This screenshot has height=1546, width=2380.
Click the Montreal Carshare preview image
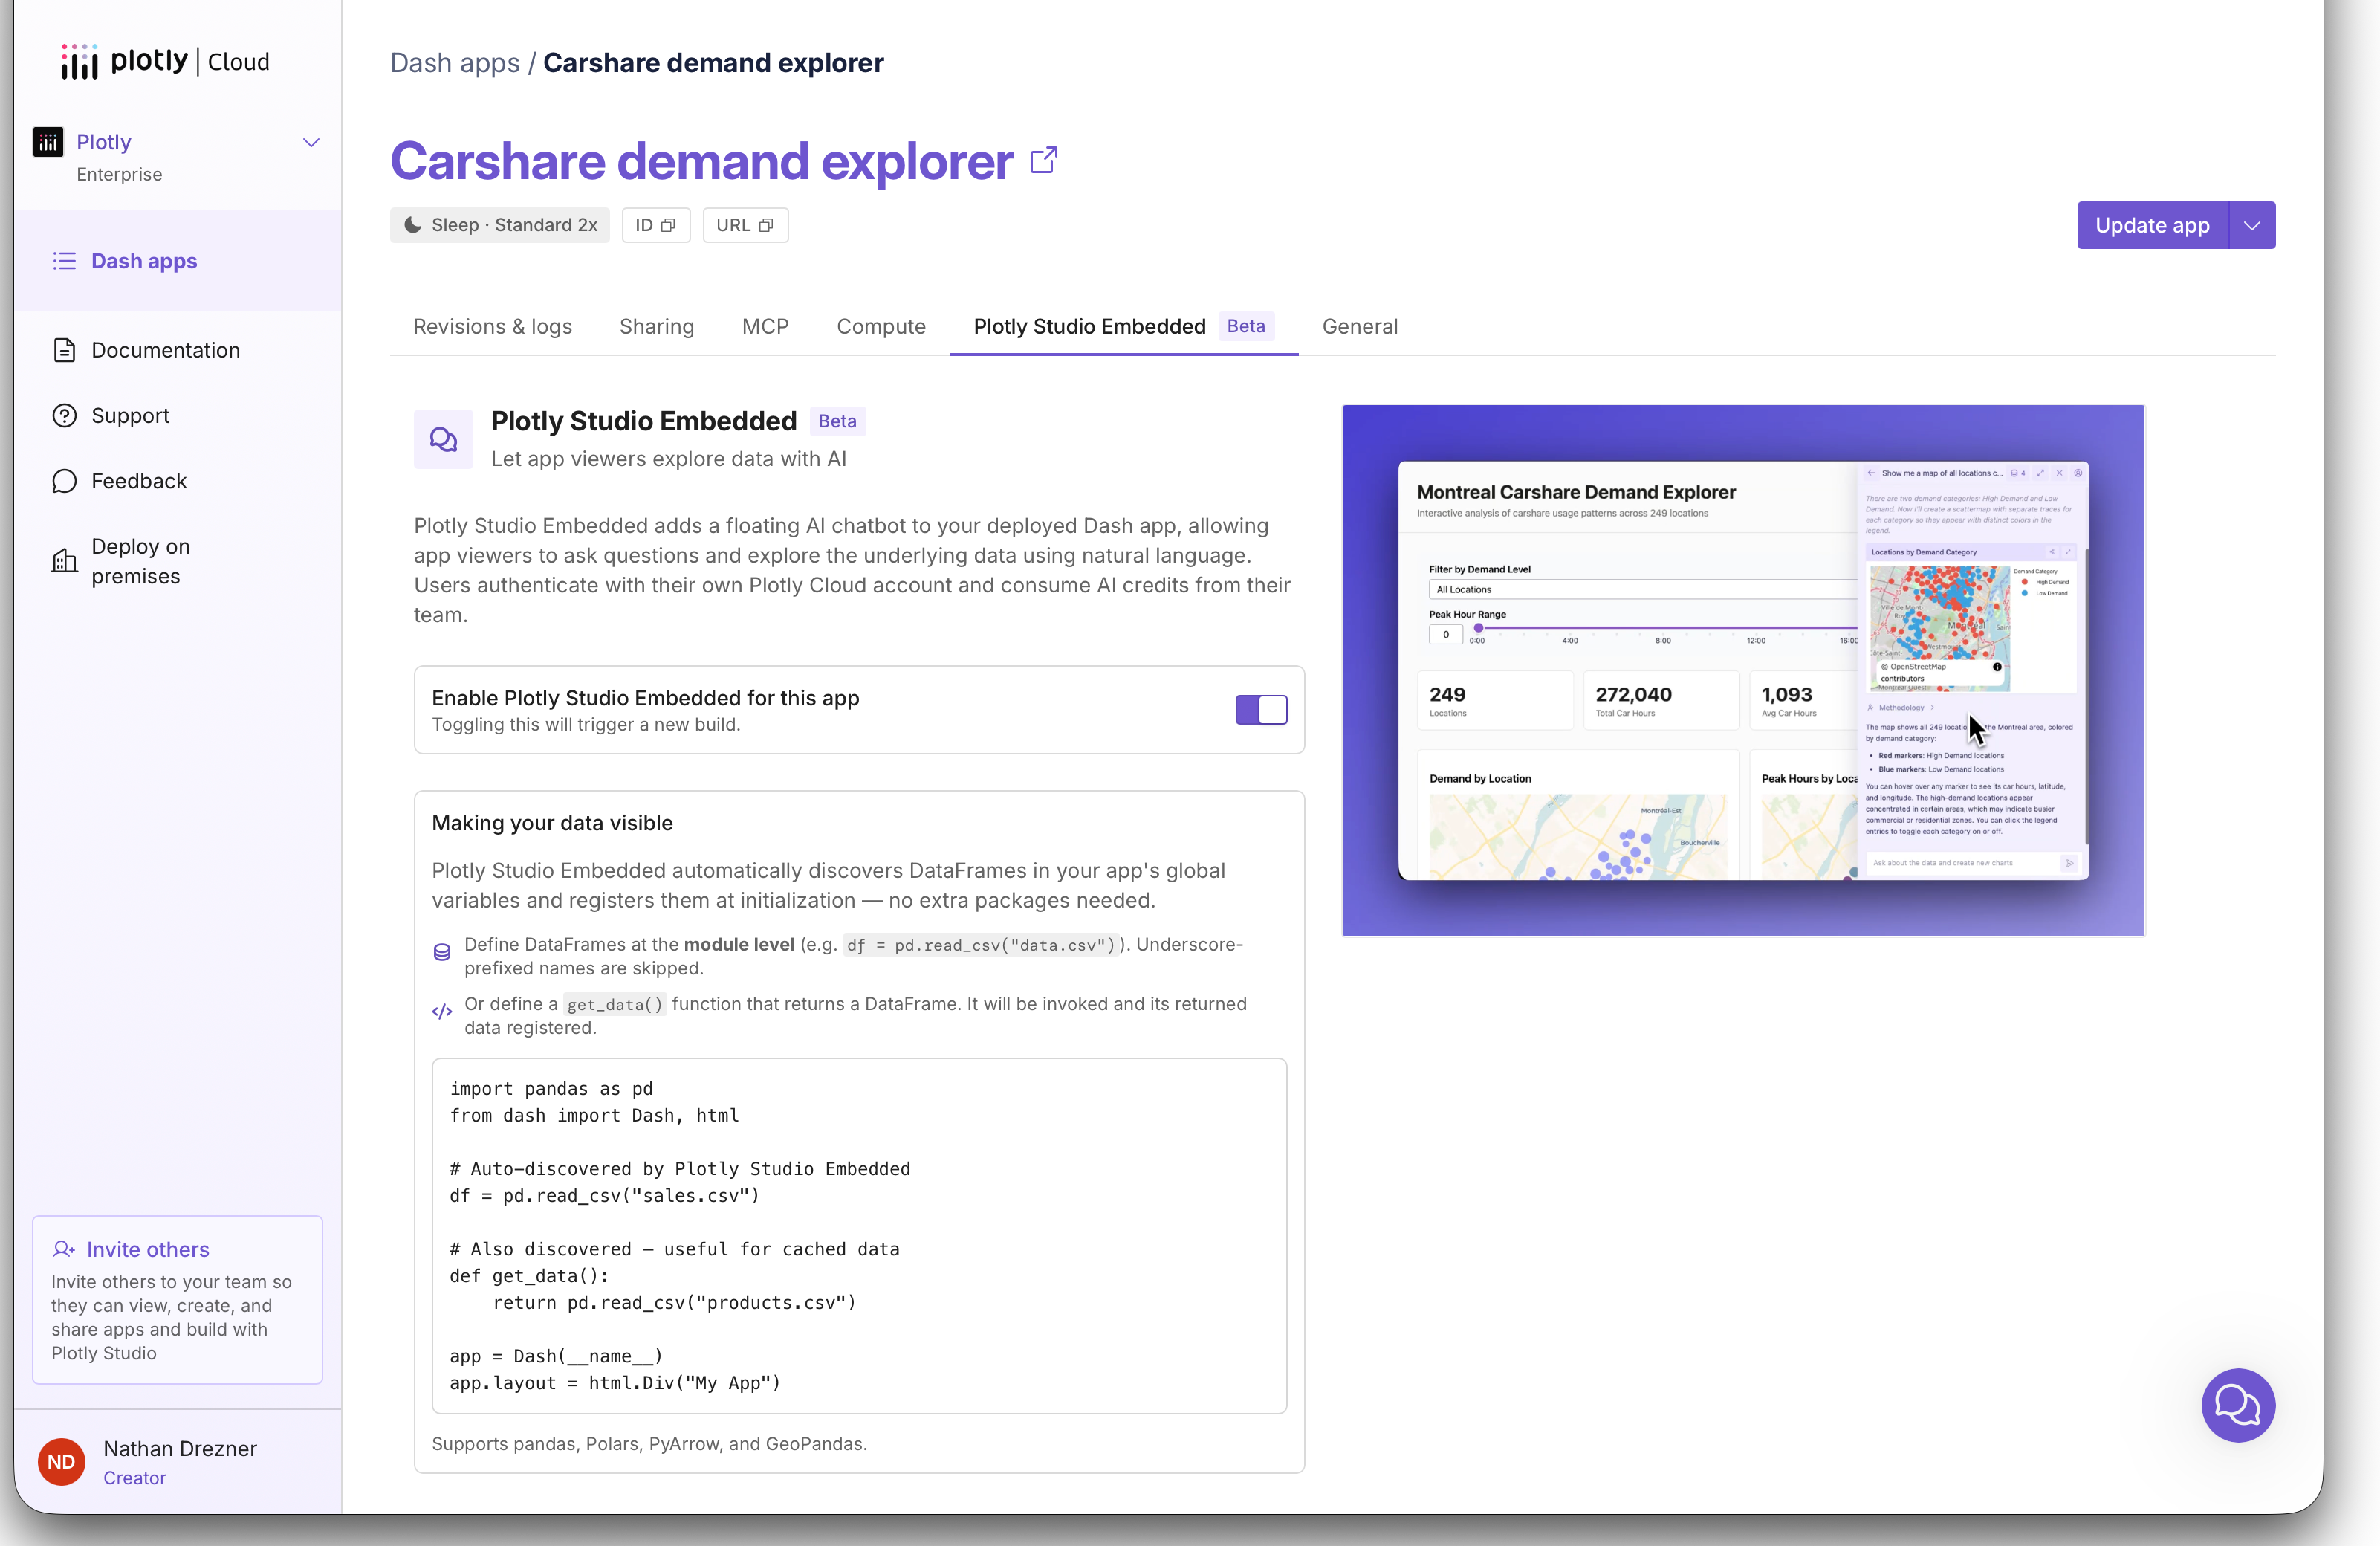click(x=1744, y=670)
